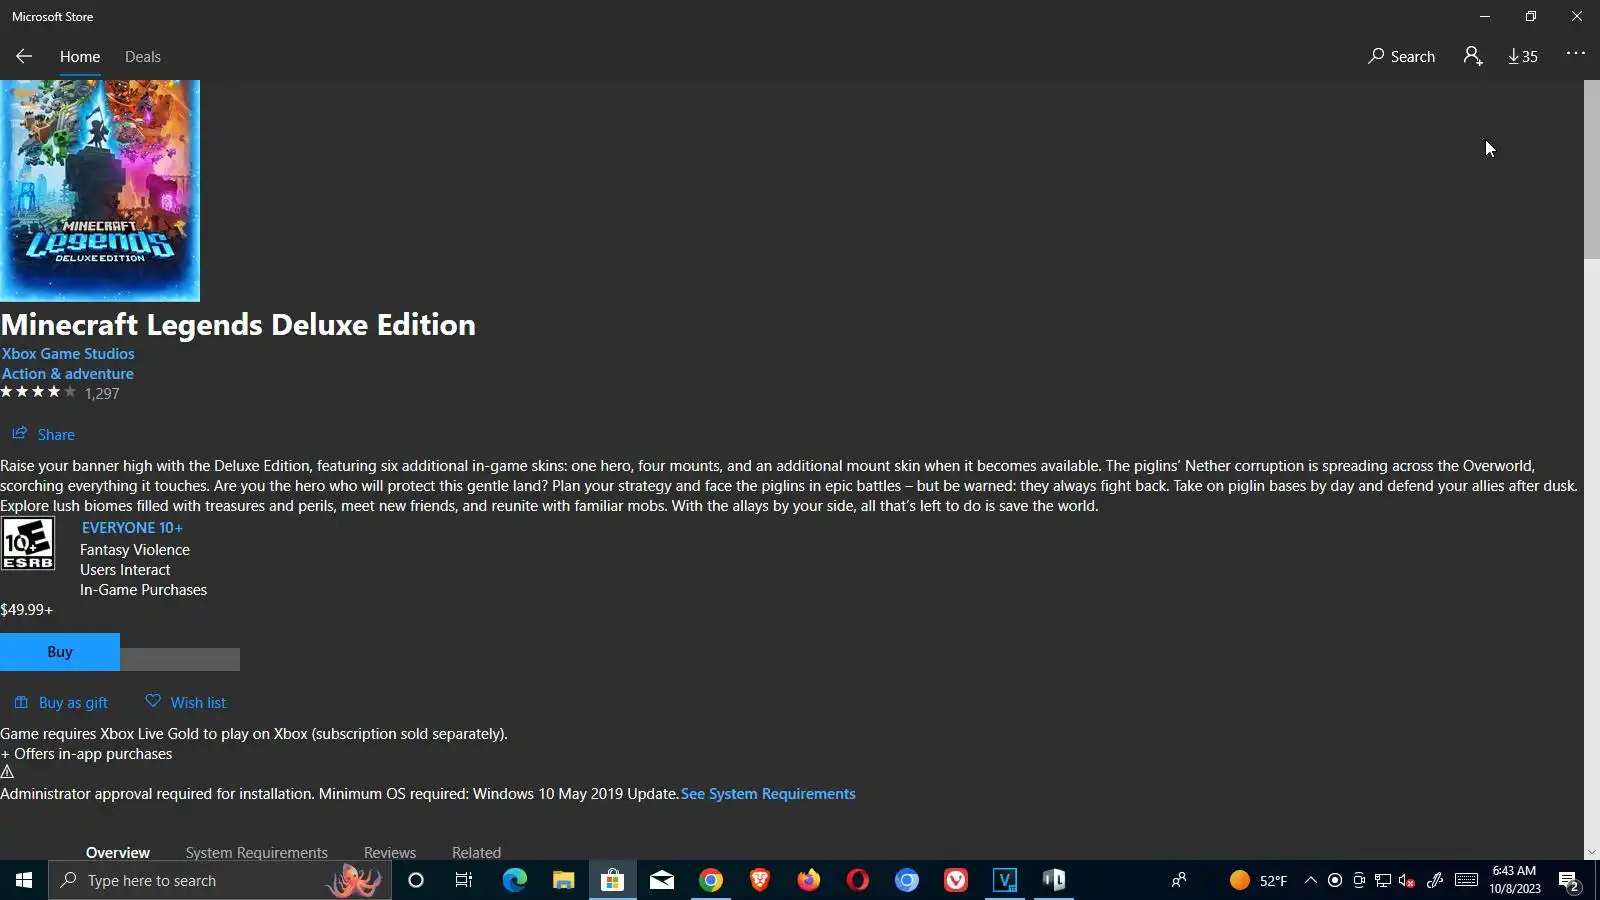Open the Reviews tab
Screen dimensions: 1600x900
click(390, 852)
